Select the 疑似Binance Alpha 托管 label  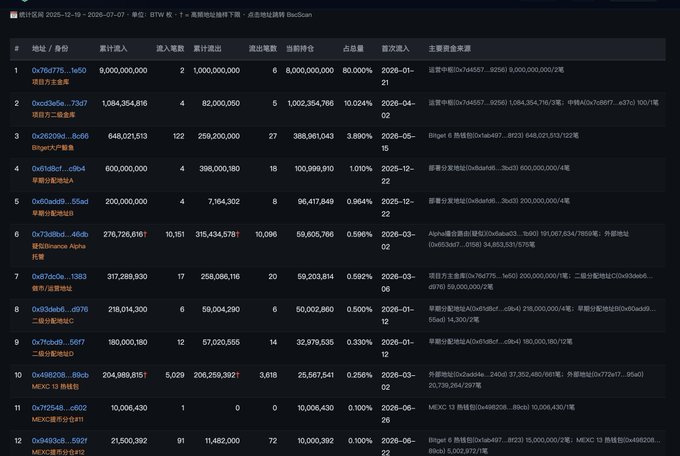coord(59,251)
